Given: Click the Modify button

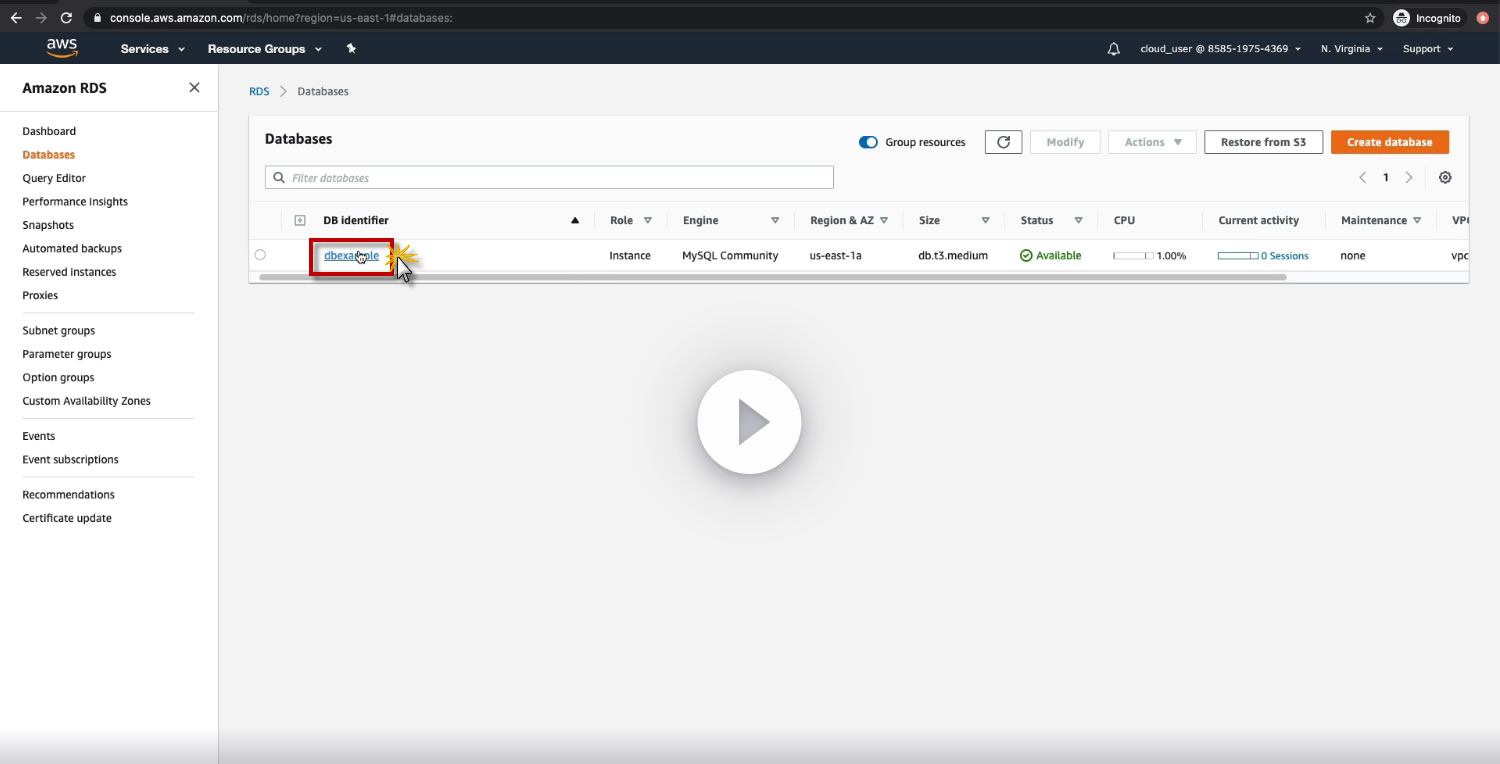Looking at the screenshot, I should click(1065, 142).
